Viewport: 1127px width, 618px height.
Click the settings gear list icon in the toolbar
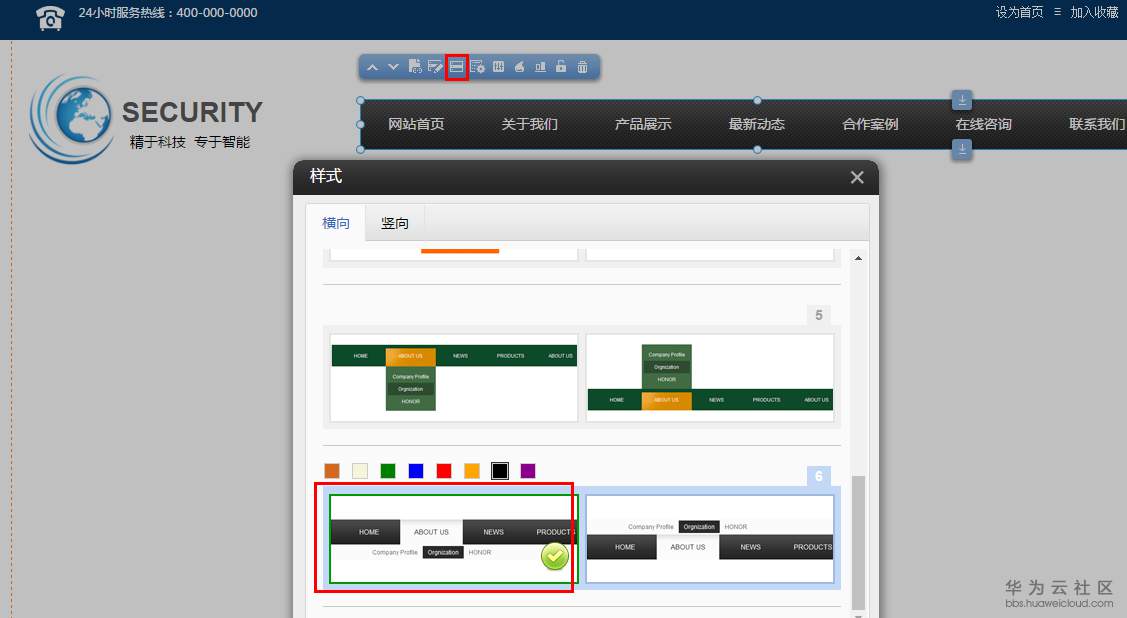(477, 67)
